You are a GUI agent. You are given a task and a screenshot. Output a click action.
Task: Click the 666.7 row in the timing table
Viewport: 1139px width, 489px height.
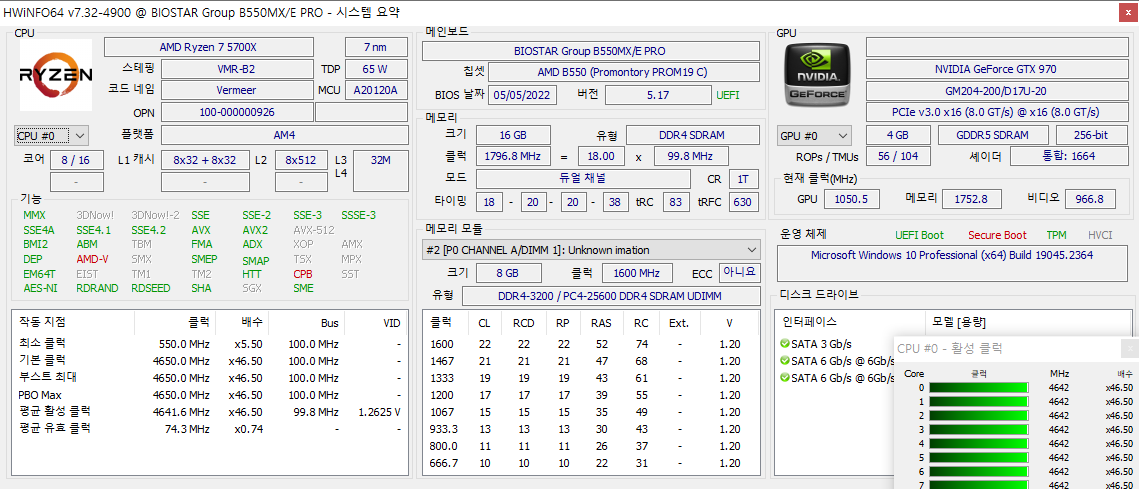[x=591, y=463]
